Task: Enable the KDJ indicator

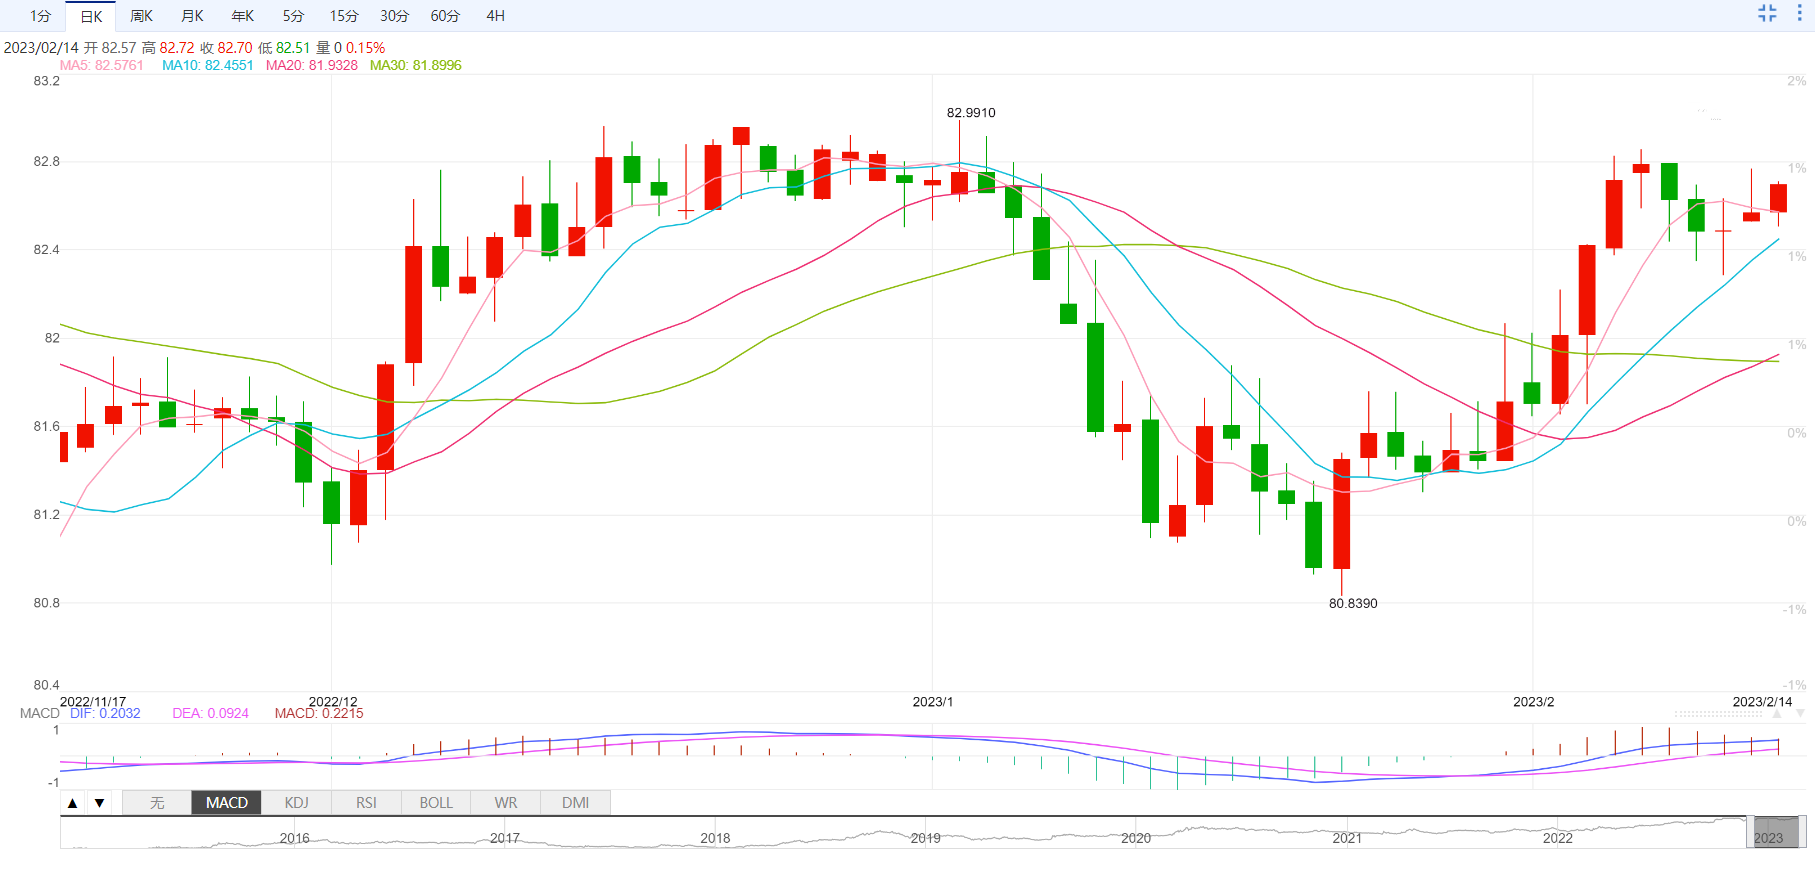Action: (x=297, y=803)
